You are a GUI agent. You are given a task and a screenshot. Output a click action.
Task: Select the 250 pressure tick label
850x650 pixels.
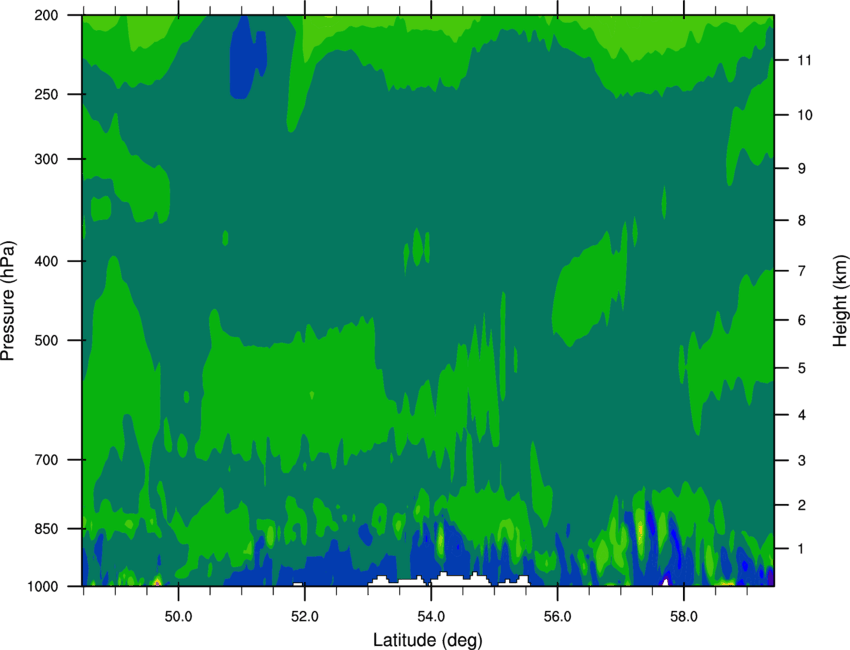[x=47, y=94]
